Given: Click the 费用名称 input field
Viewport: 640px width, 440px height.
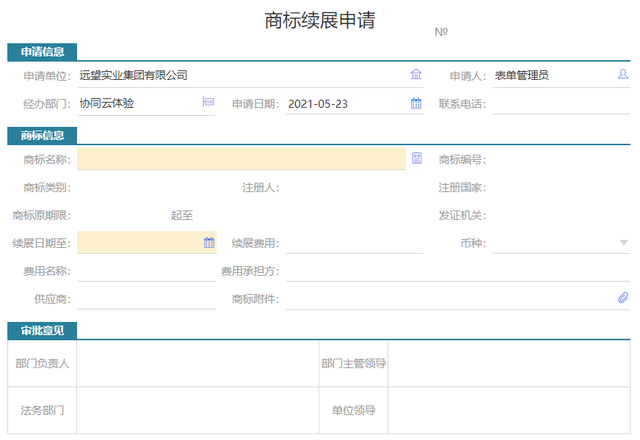Looking at the screenshot, I should [146, 271].
